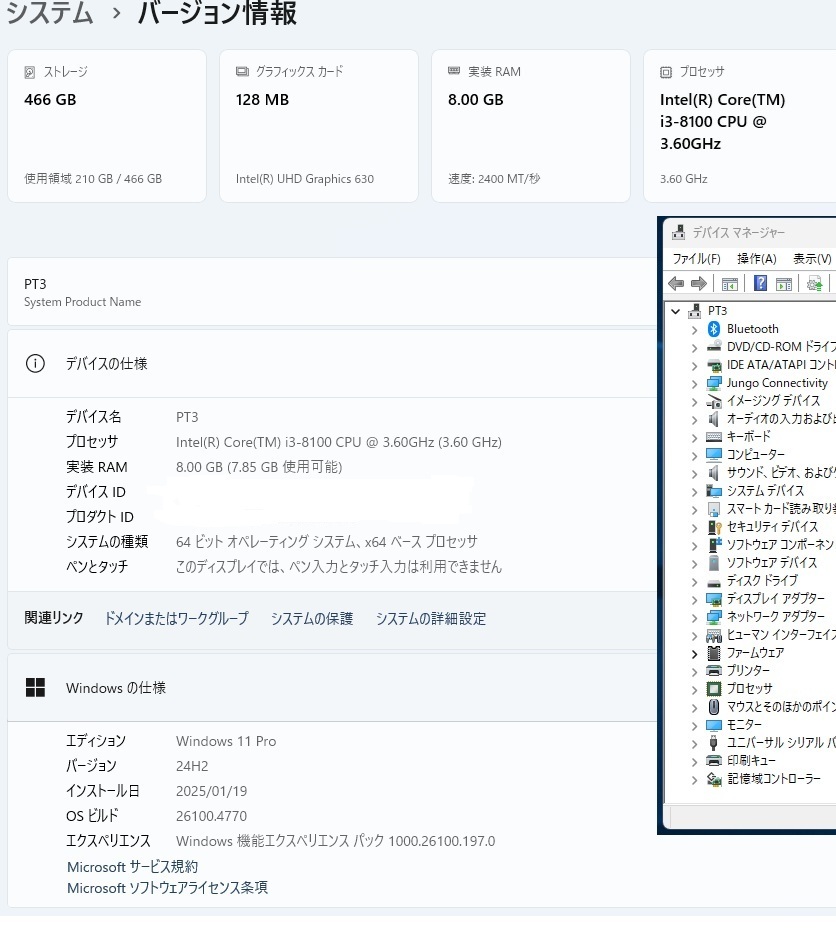Click the forward arrow in Device Manager toolbar
836x929 pixels.
click(x=699, y=284)
